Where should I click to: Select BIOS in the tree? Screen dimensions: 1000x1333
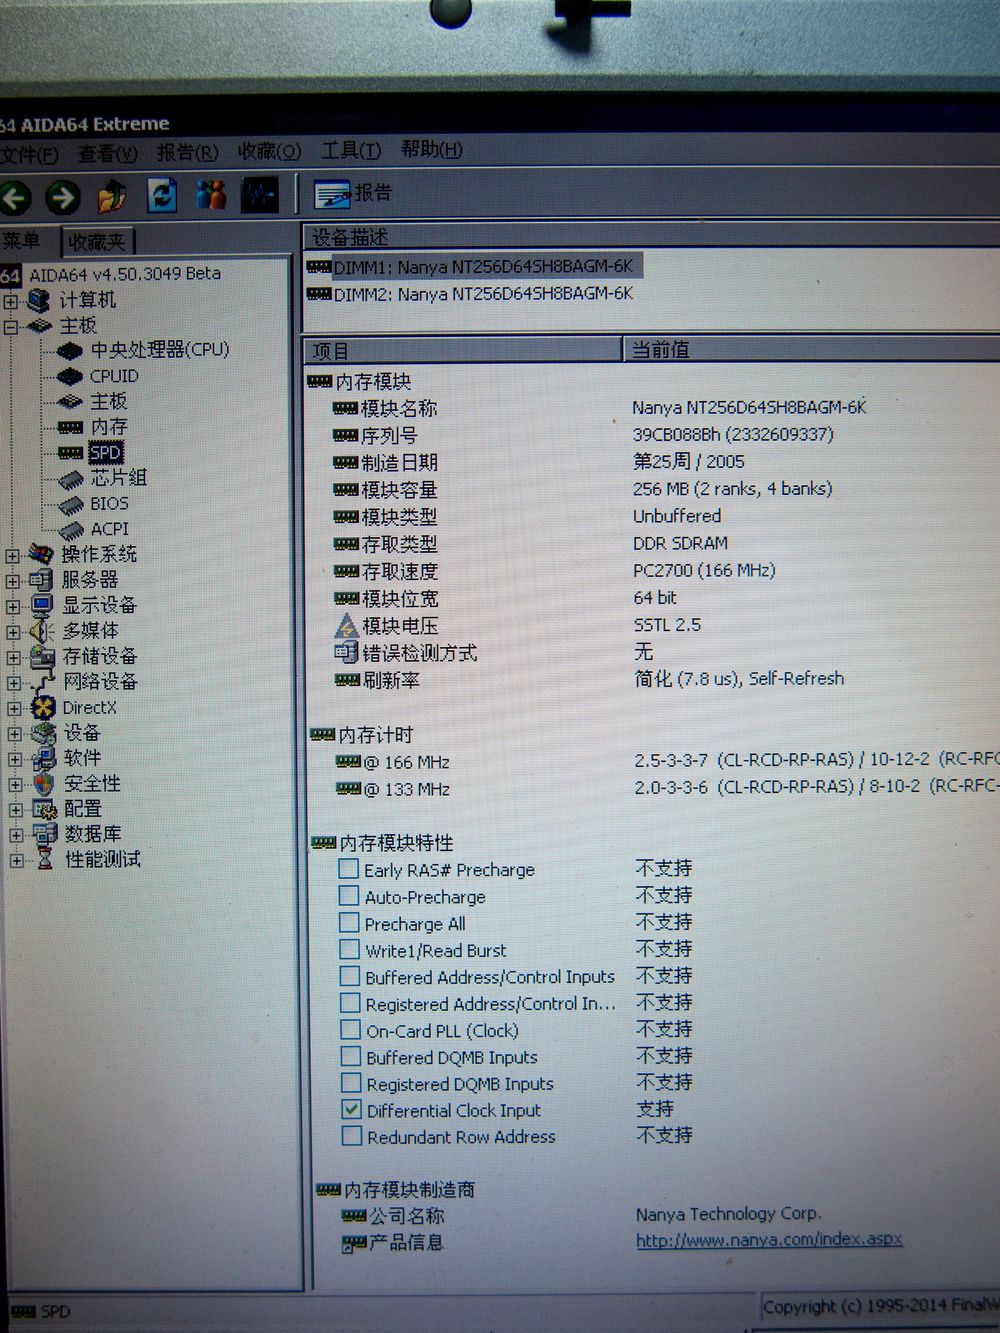click(109, 504)
